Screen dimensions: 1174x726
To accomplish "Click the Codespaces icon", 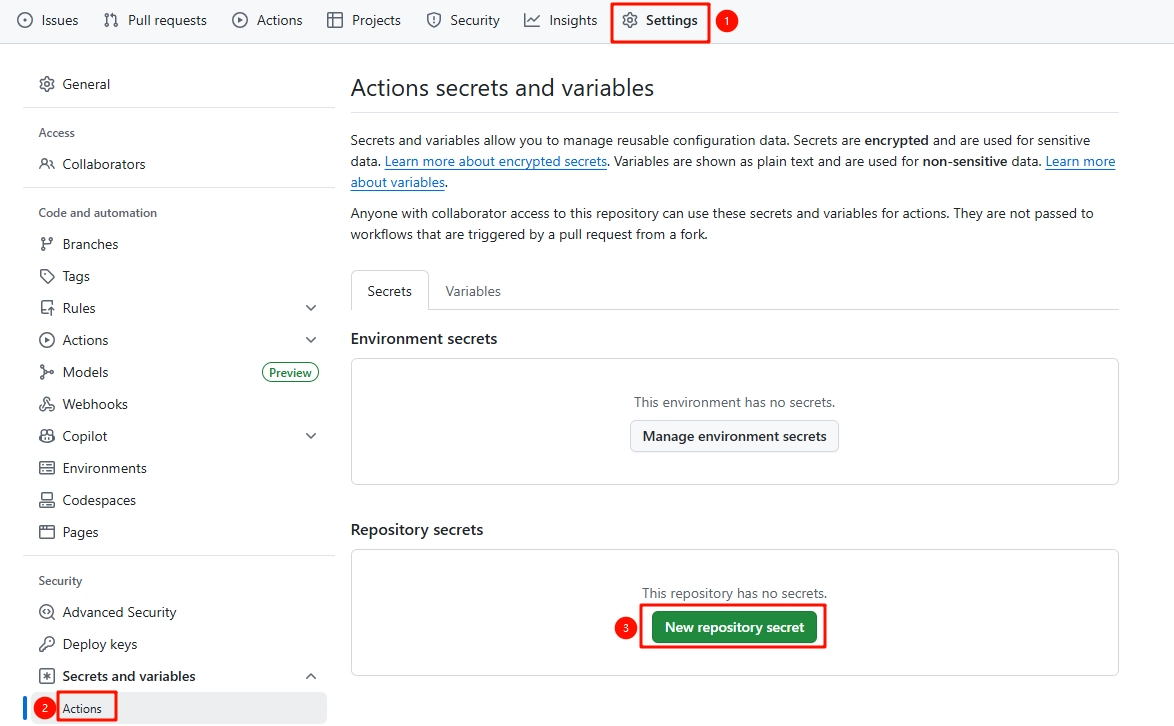I will pyautogui.click(x=46, y=500).
